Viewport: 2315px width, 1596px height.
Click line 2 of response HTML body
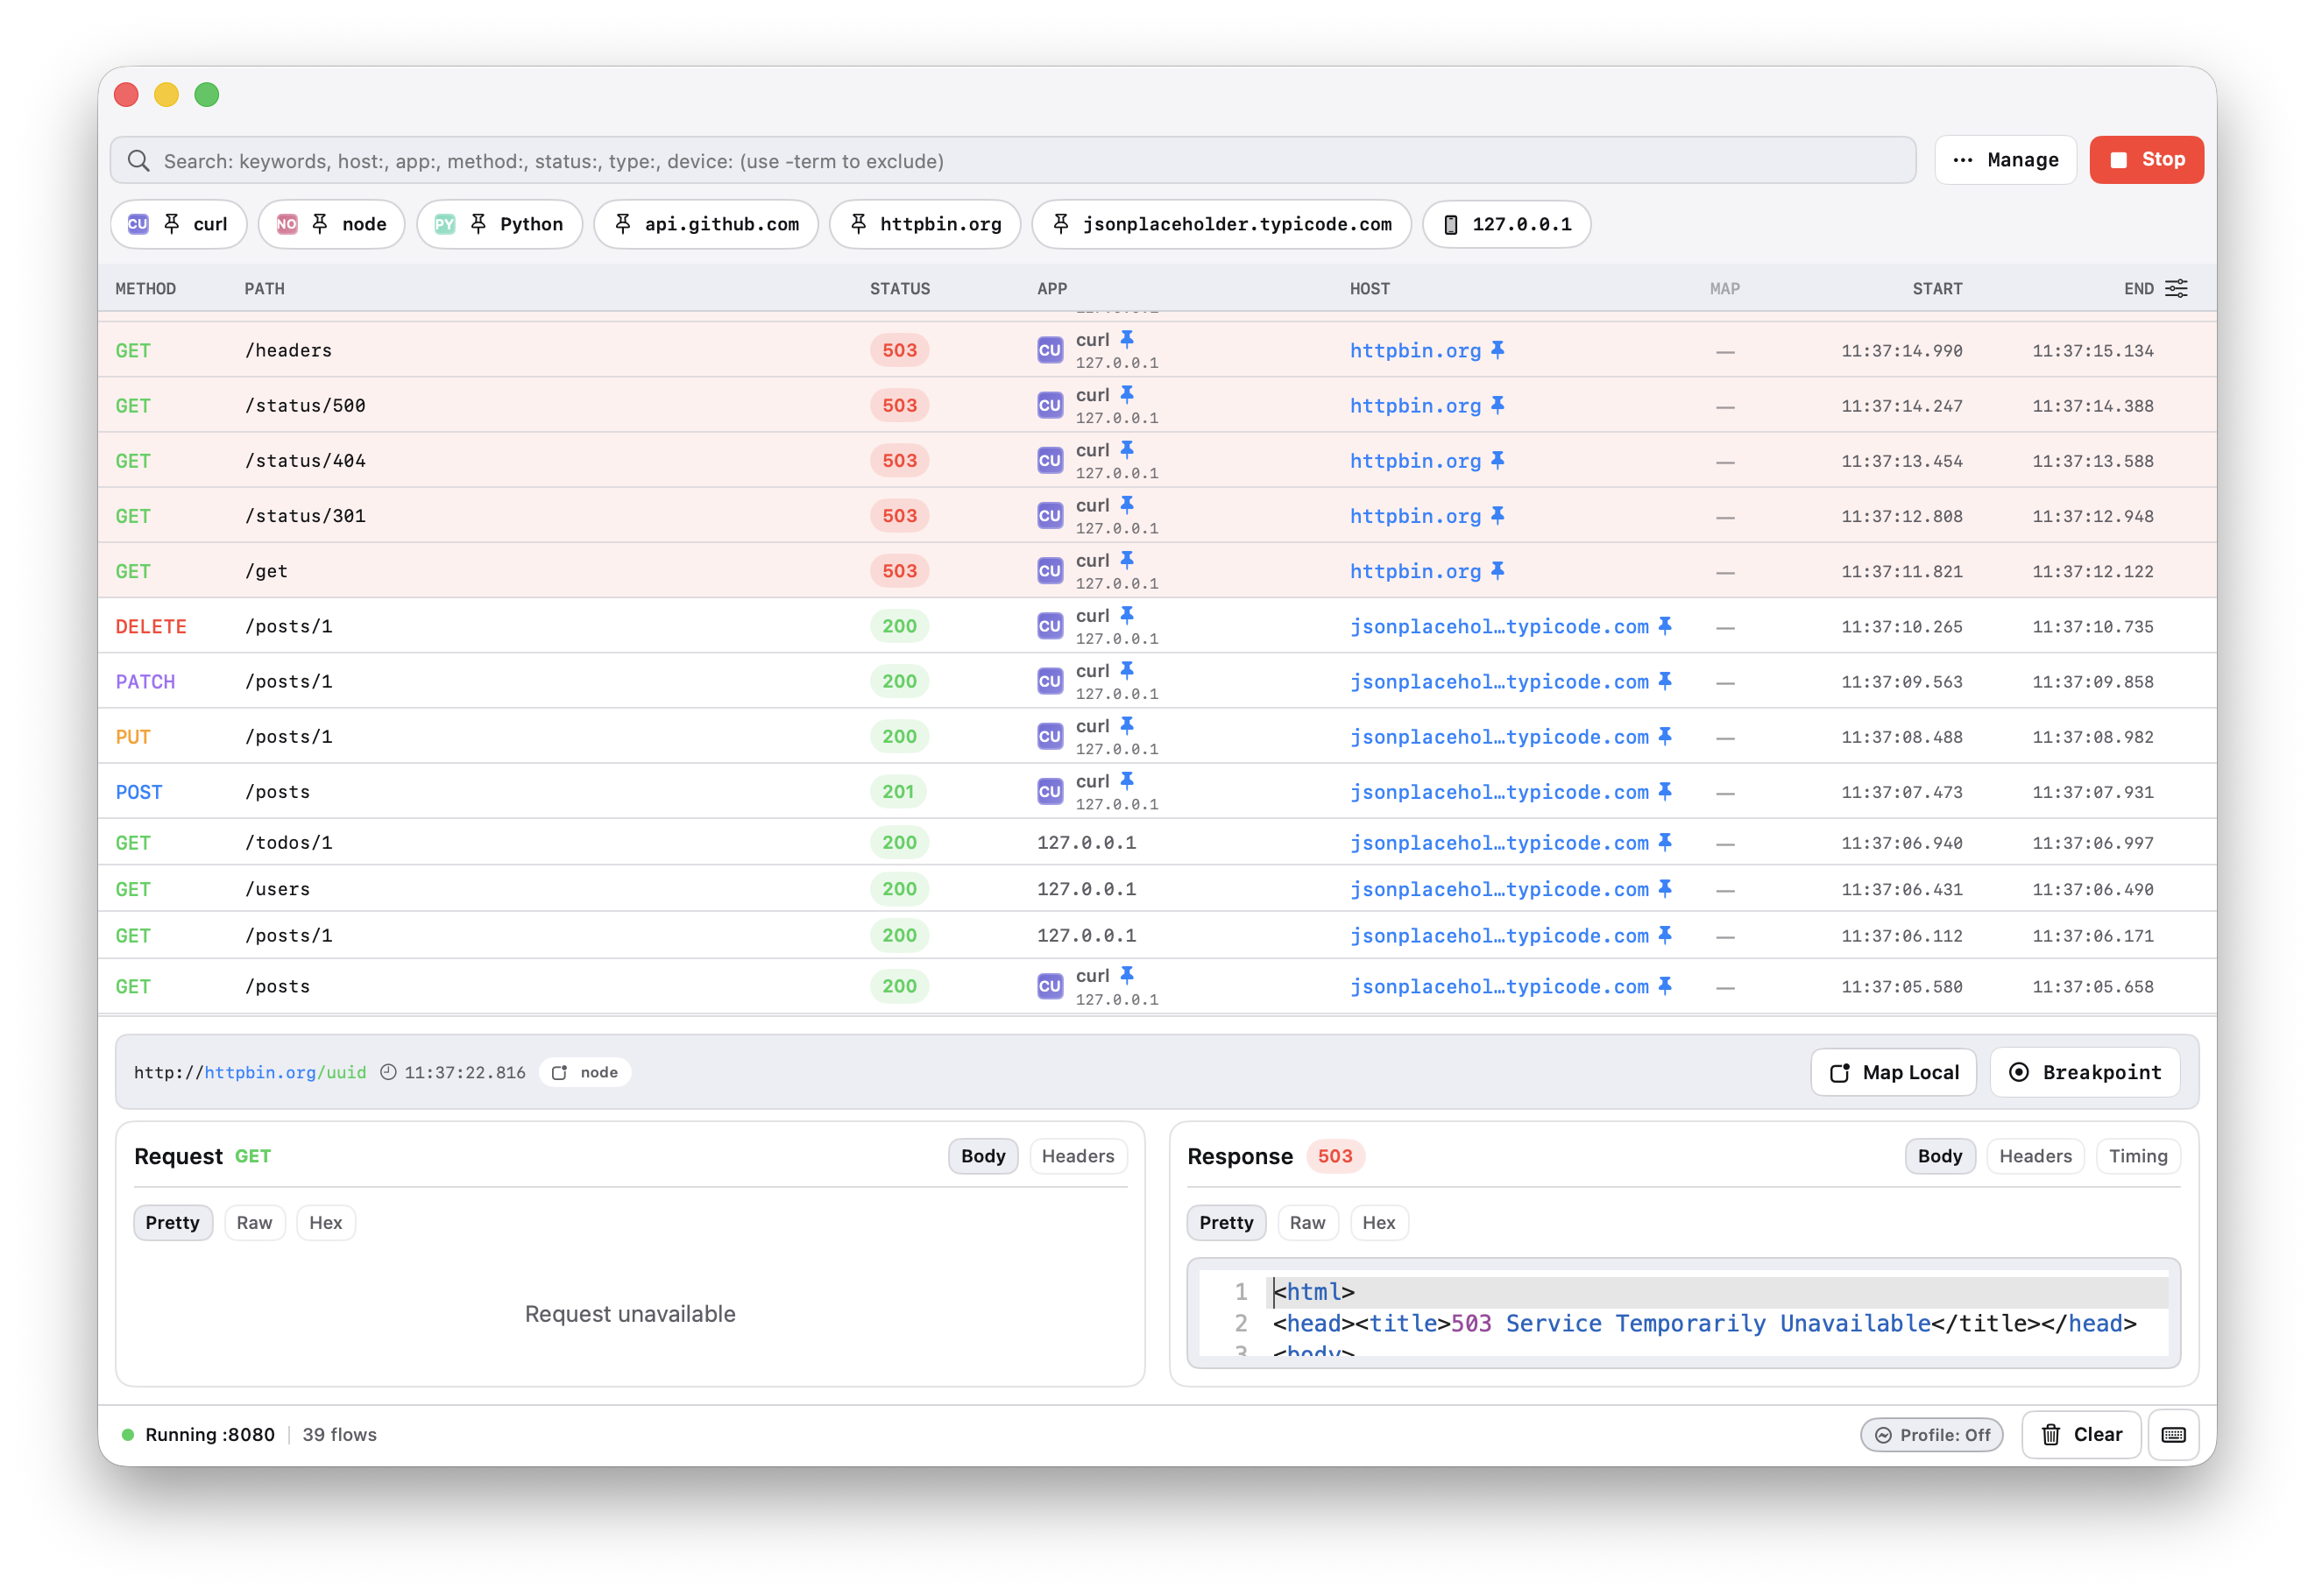pos(1704,1323)
